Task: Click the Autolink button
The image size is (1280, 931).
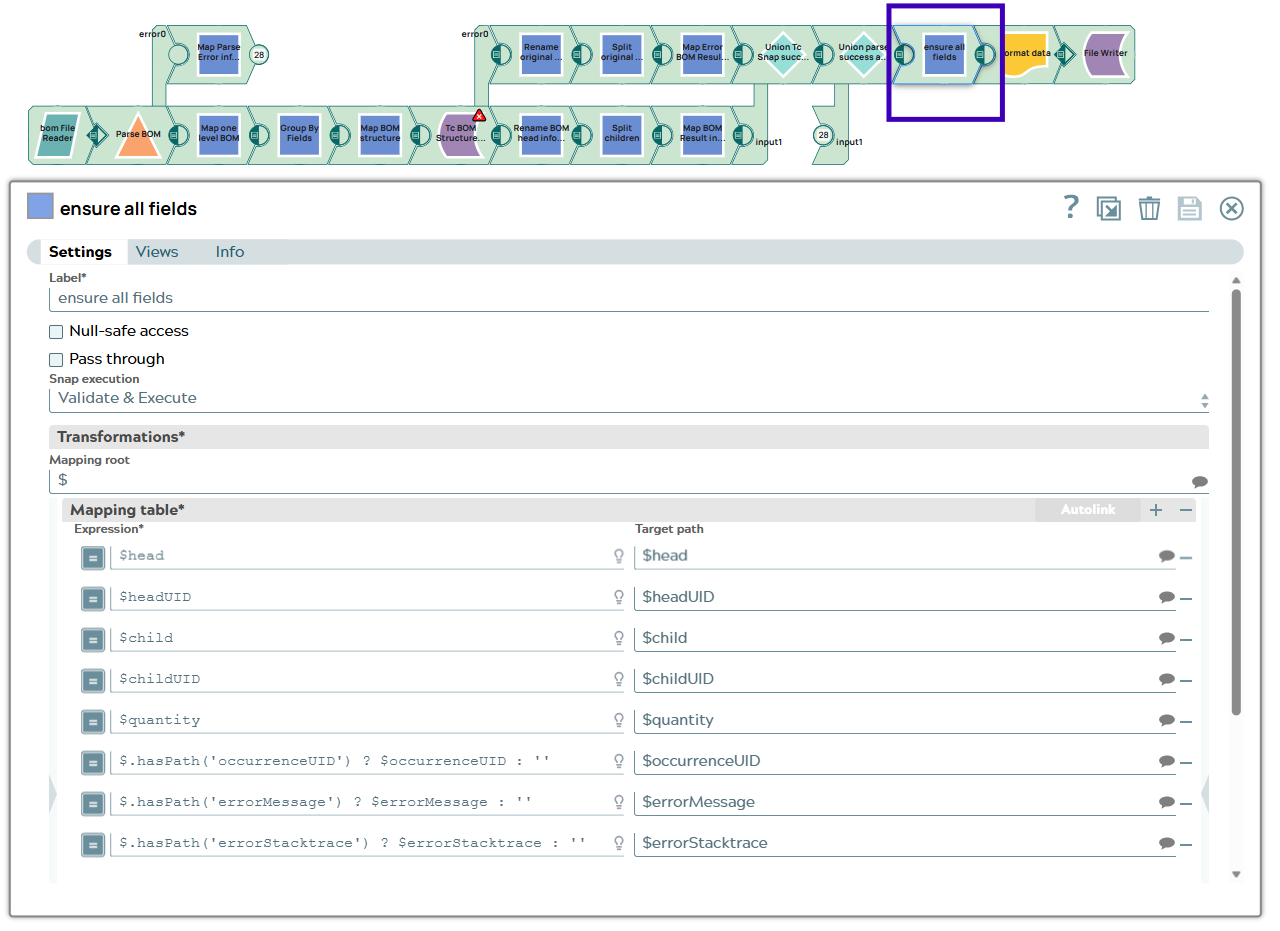Action: tap(1088, 510)
